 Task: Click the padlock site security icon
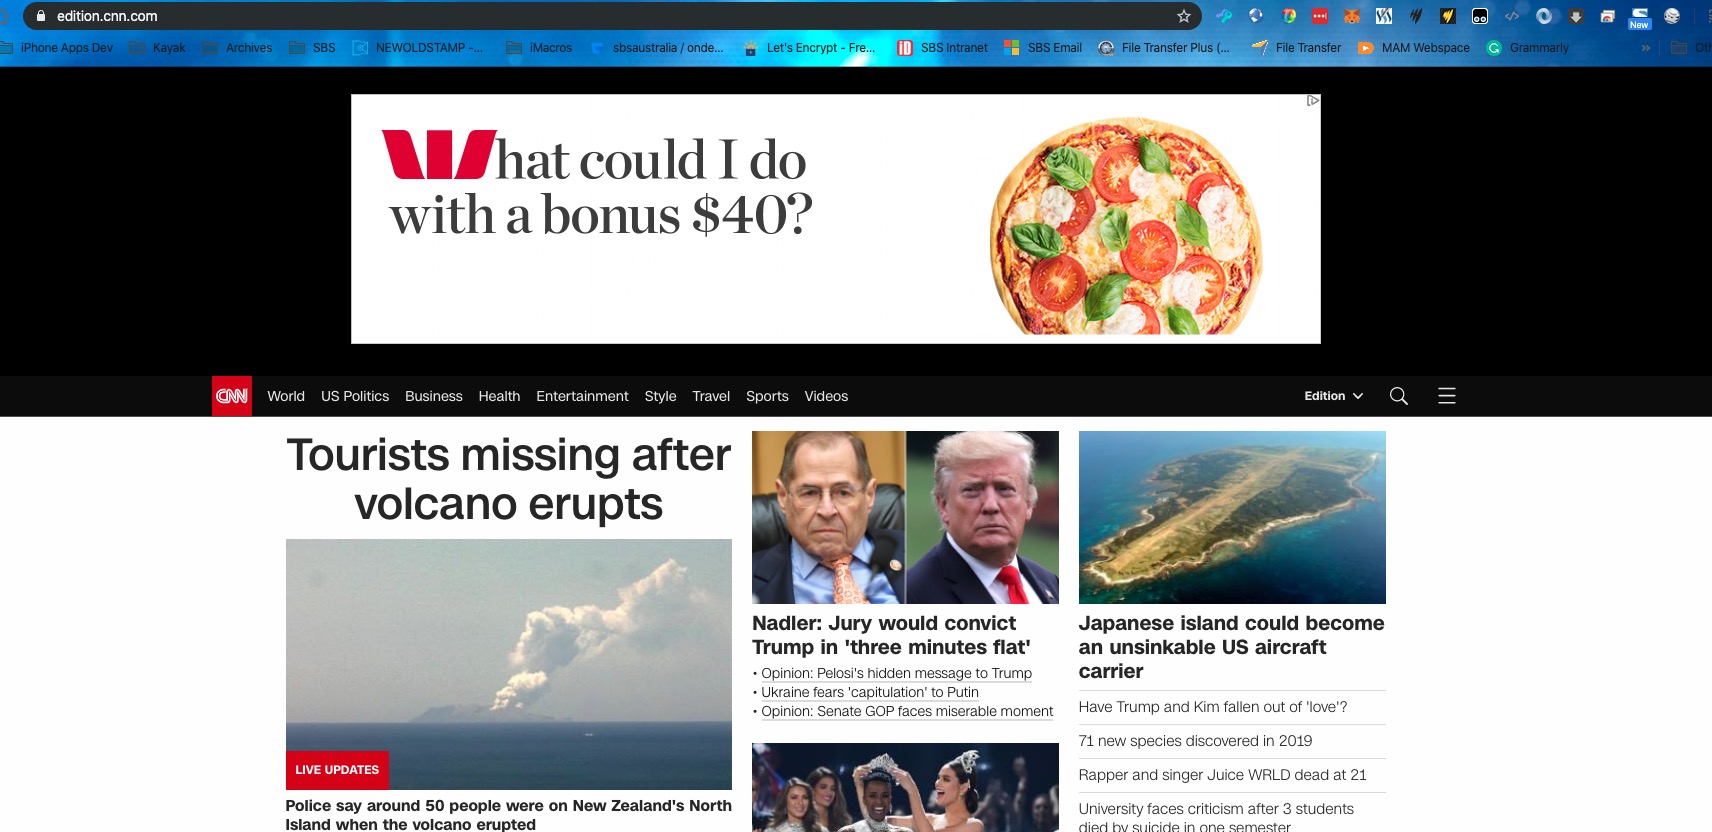[x=41, y=16]
